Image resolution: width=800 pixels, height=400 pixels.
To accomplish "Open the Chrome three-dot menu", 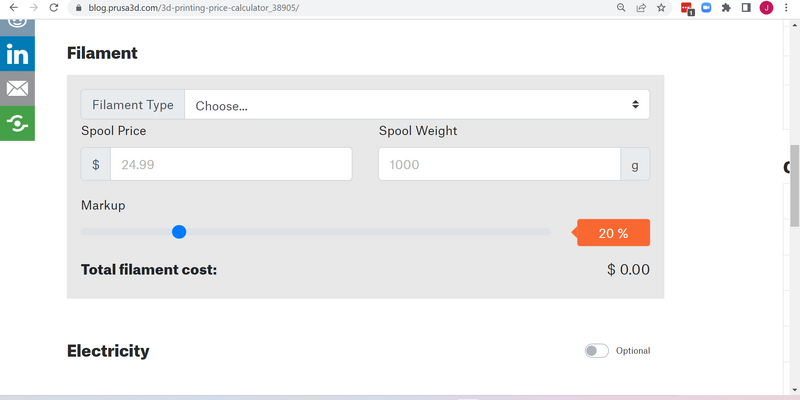I will pyautogui.click(x=786, y=8).
